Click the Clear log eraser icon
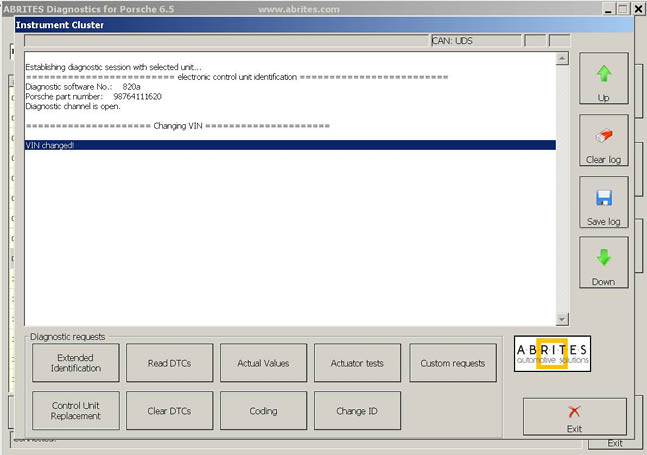The height and width of the screenshot is (455, 647). [x=603, y=137]
